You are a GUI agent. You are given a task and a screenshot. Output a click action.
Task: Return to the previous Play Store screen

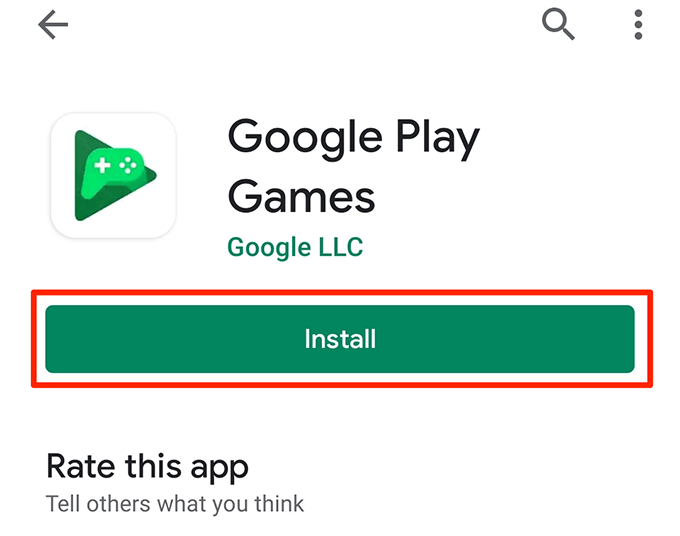pos(53,25)
